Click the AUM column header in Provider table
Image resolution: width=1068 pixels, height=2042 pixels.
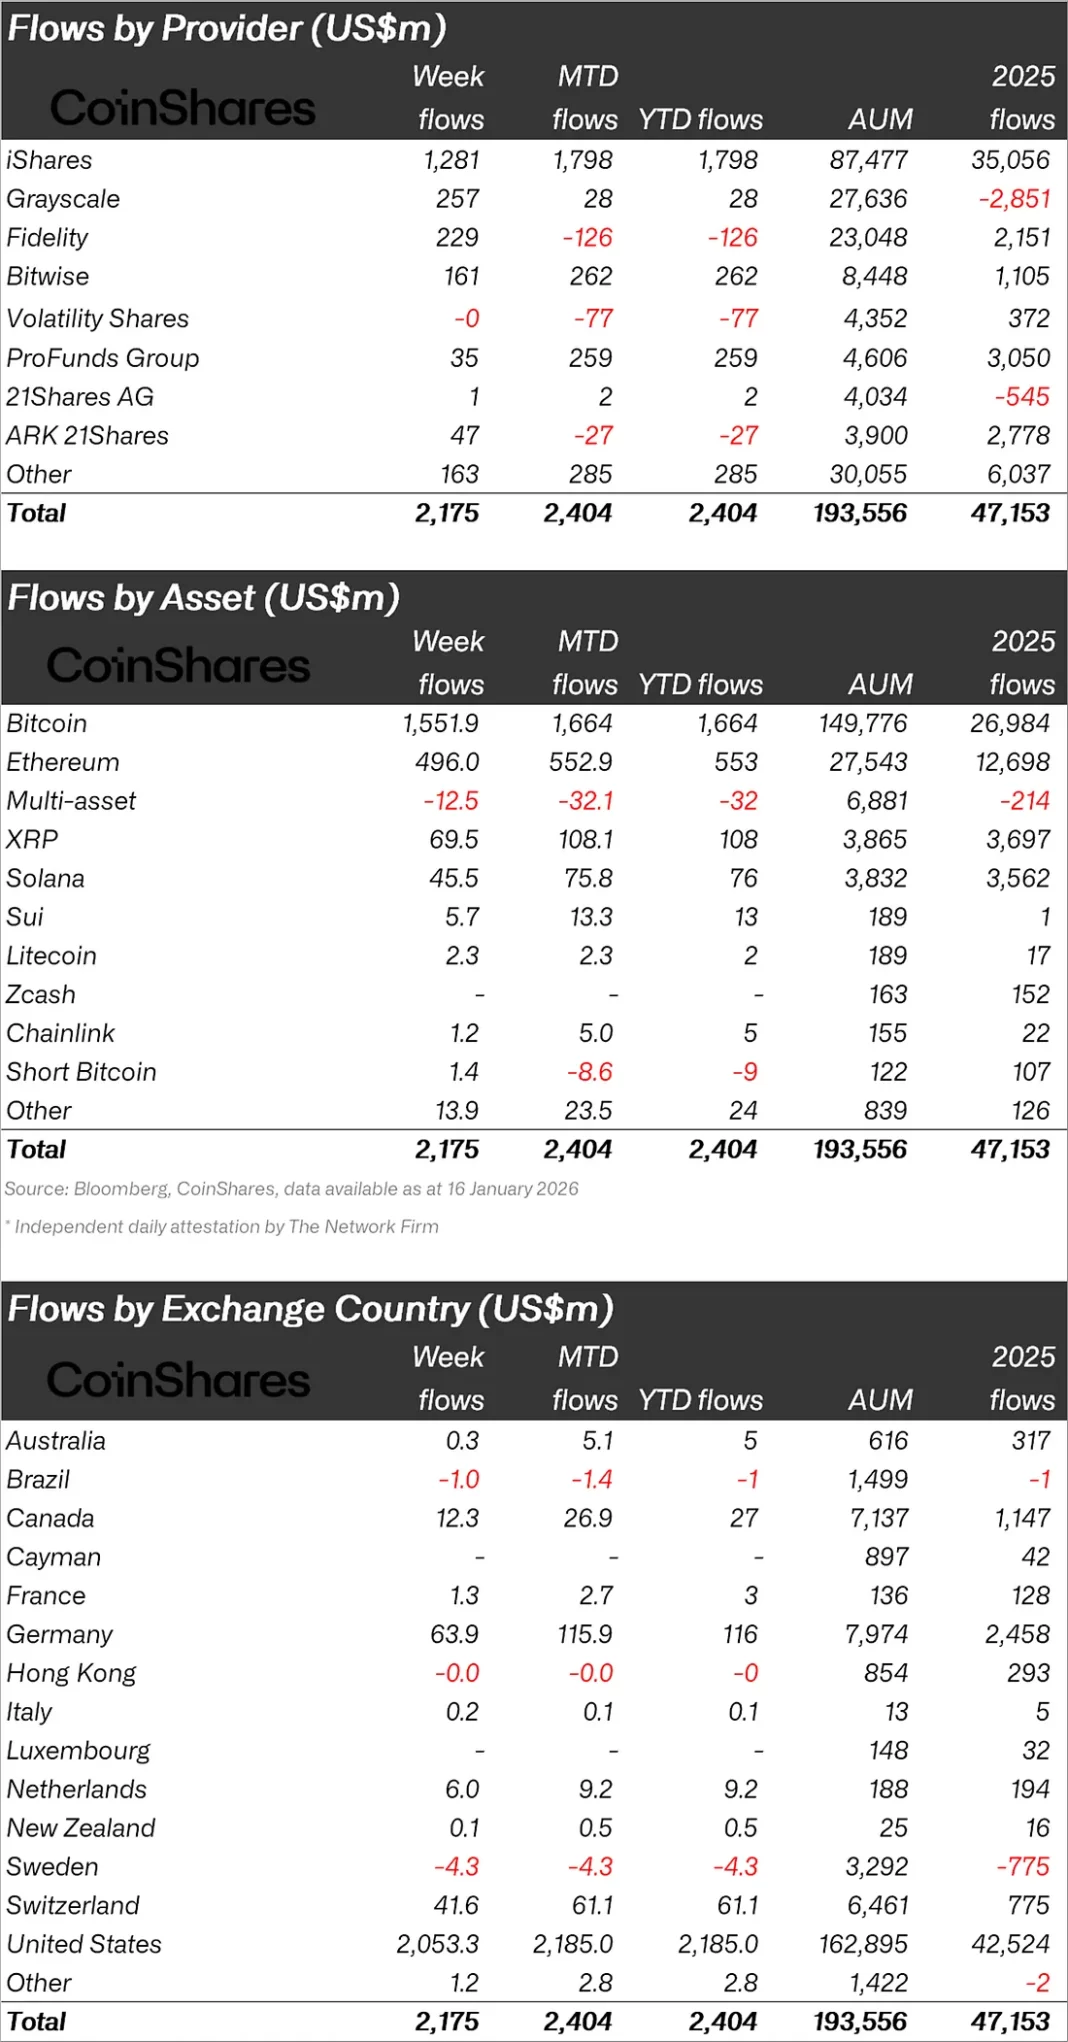click(x=880, y=119)
